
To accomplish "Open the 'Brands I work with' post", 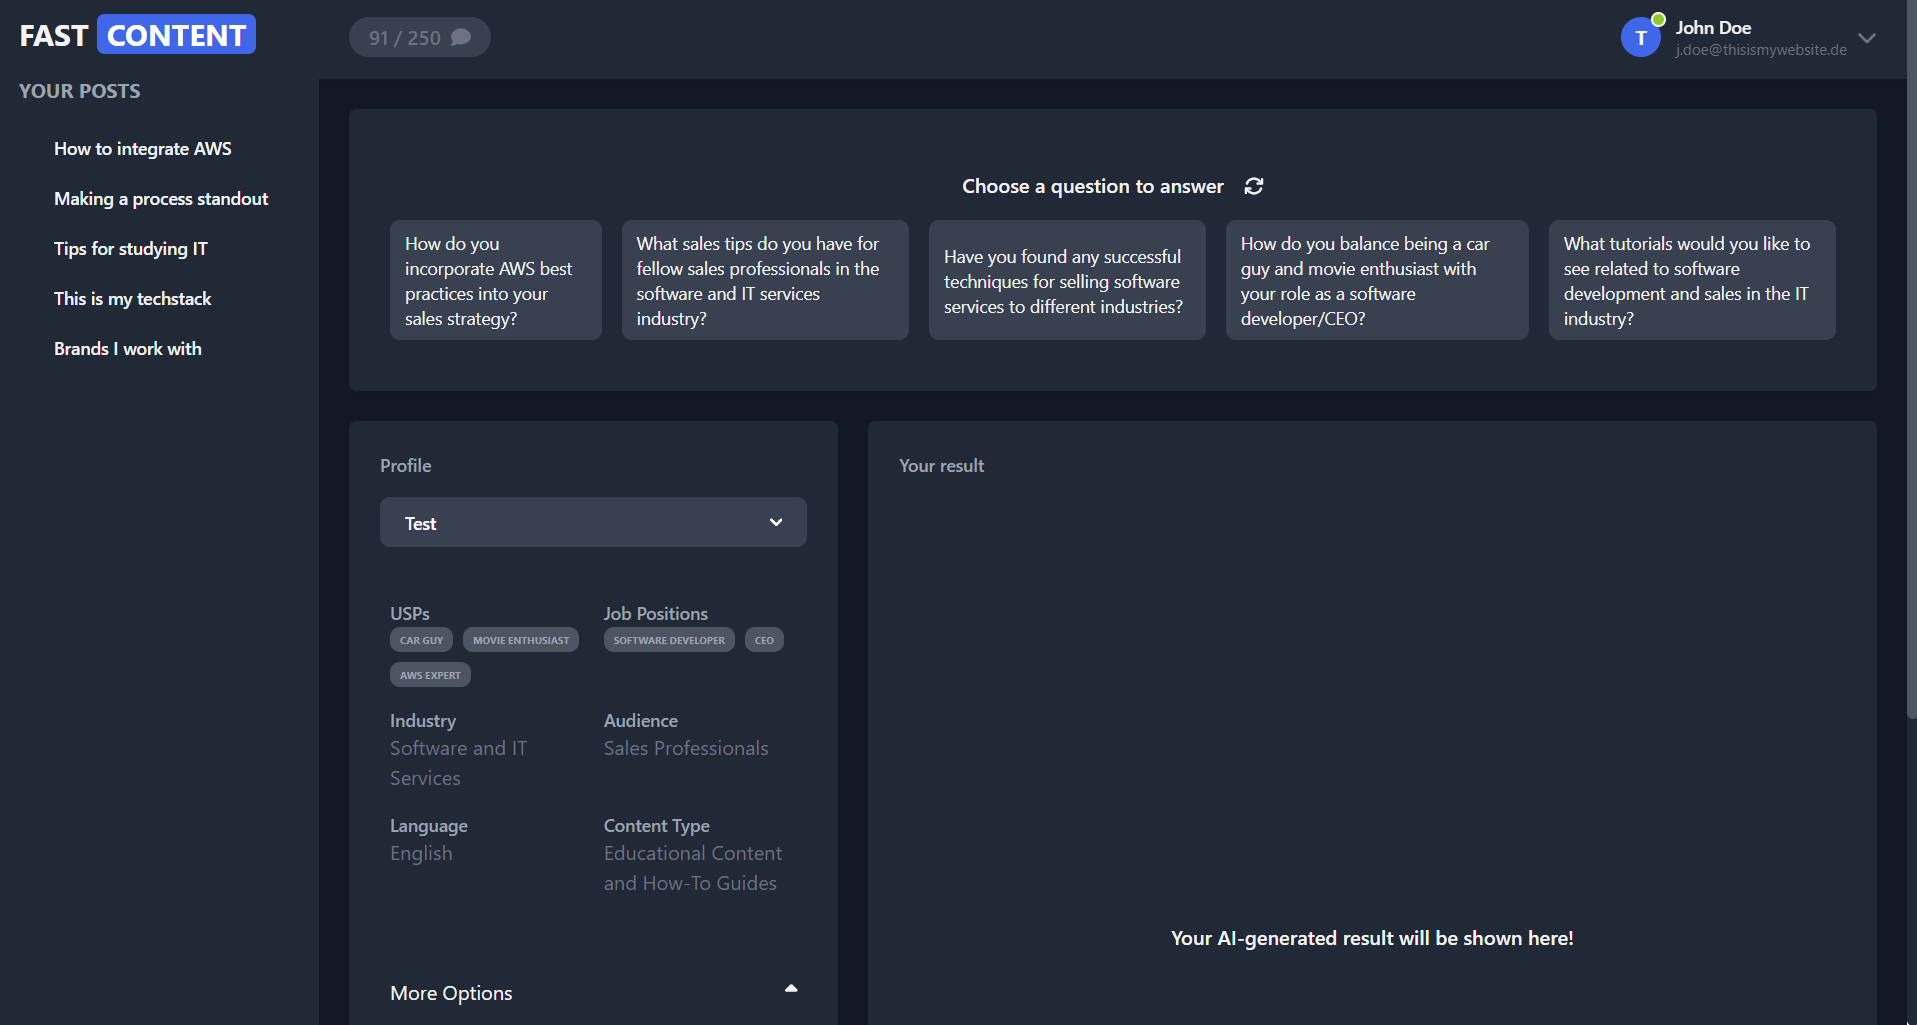I will tap(127, 349).
